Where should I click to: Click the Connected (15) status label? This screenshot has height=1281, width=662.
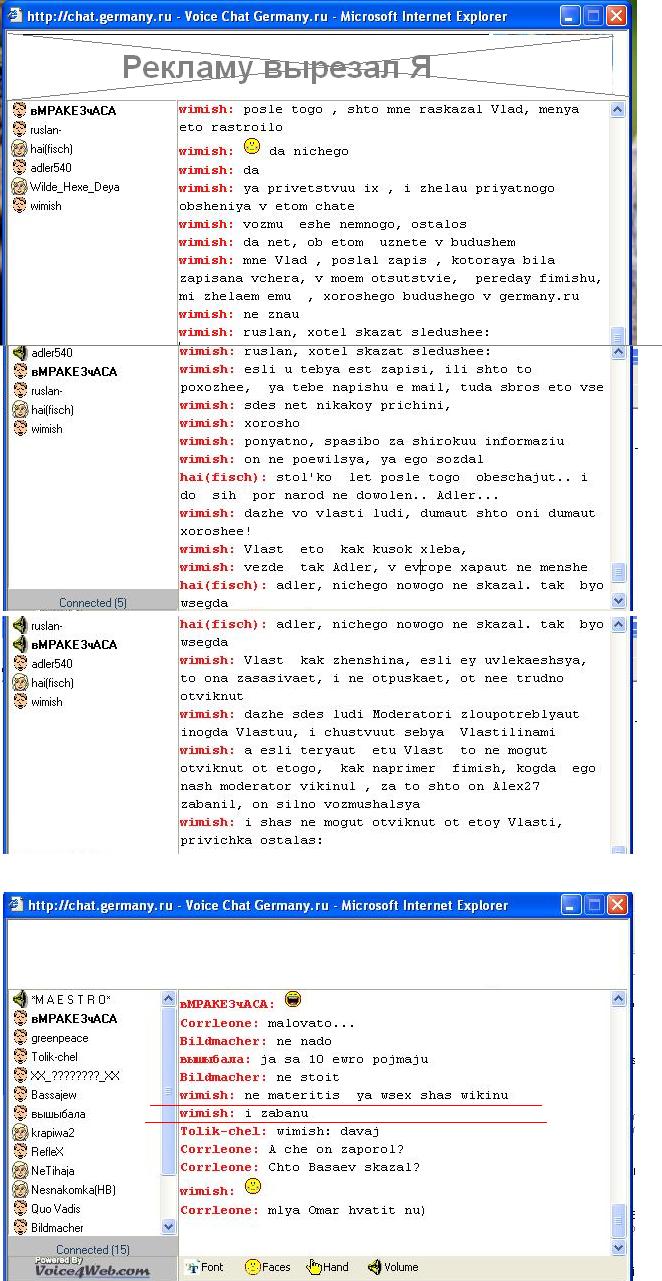pyautogui.click(x=93, y=1250)
